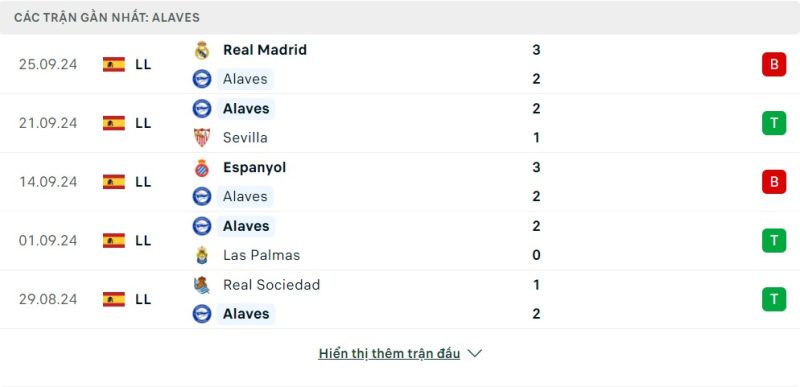800x387 pixels.
Task: Select the Las Palmas team name
Action: 261,255
